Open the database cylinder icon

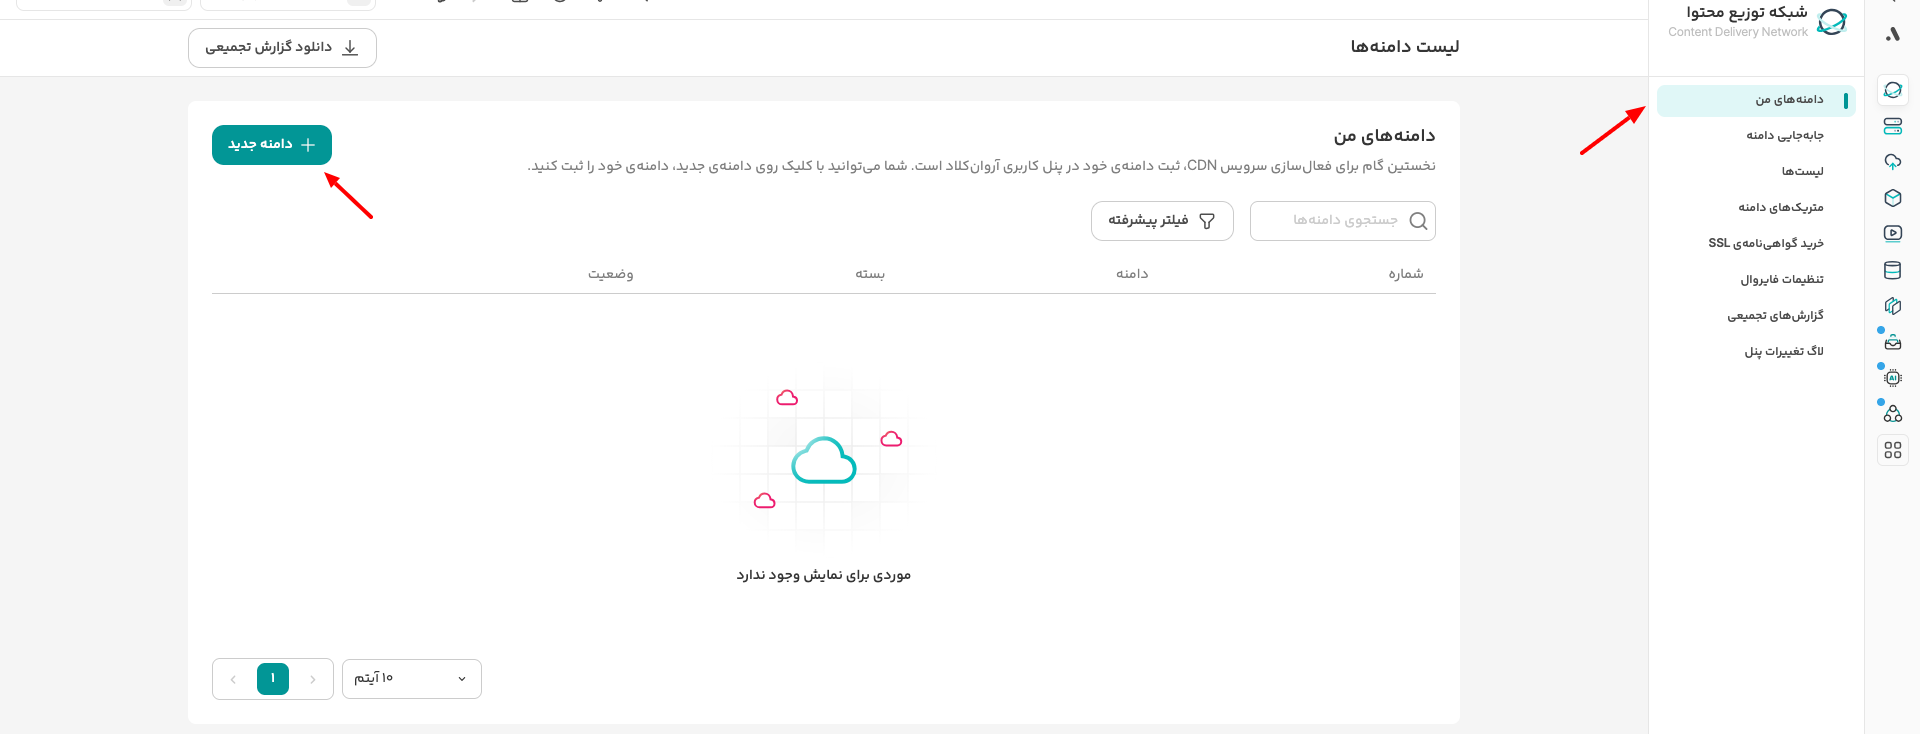(x=1892, y=270)
